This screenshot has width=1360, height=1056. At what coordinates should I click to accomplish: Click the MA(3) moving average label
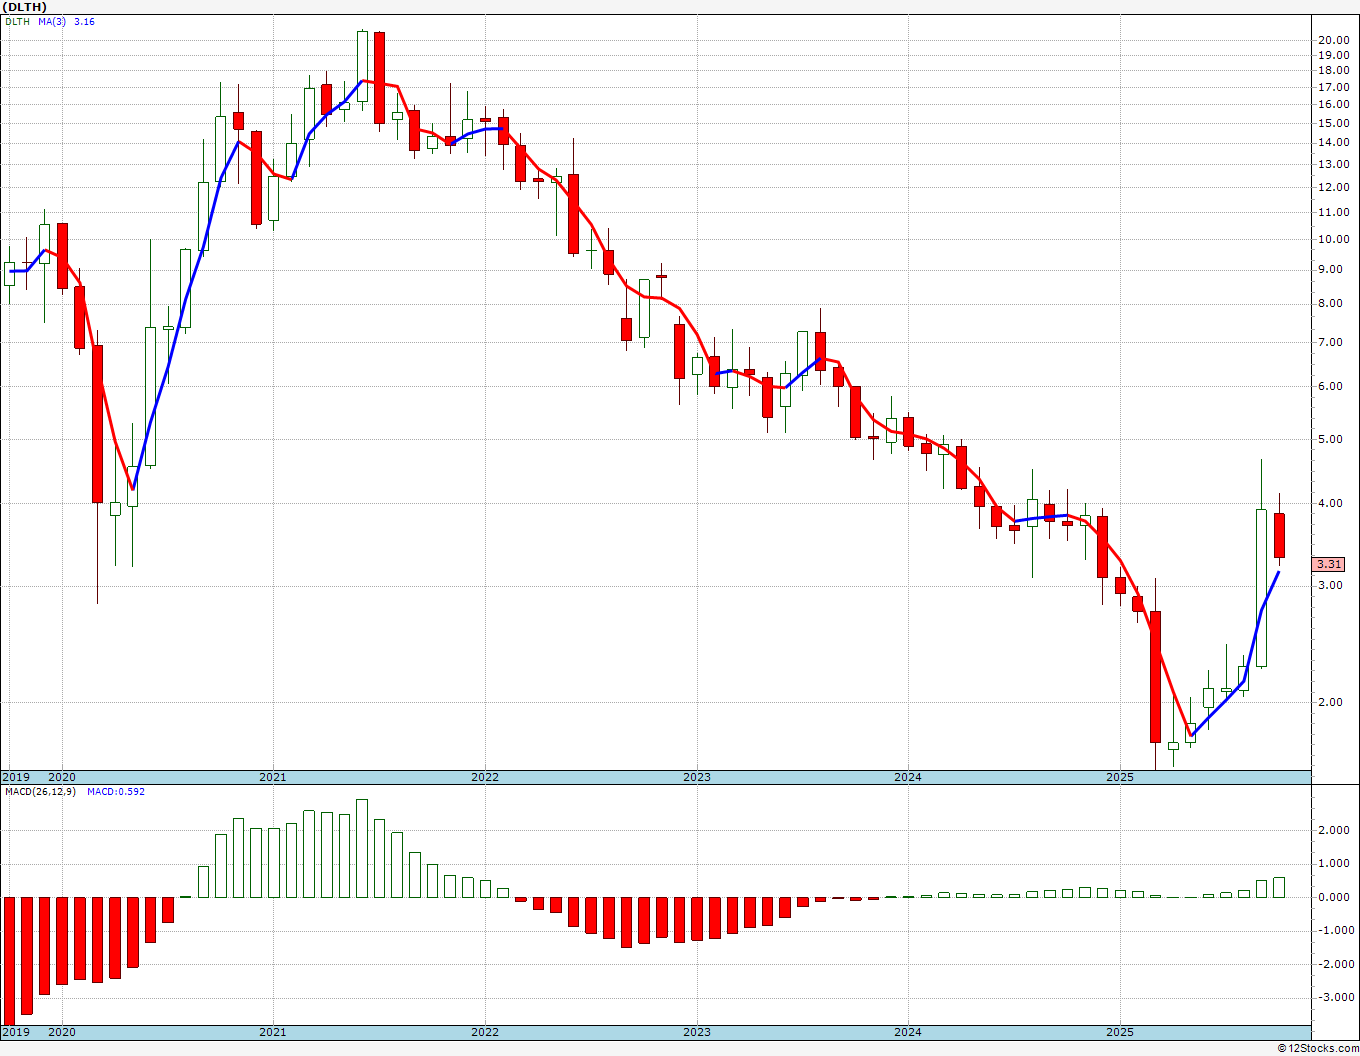click(x=53, y=21)
